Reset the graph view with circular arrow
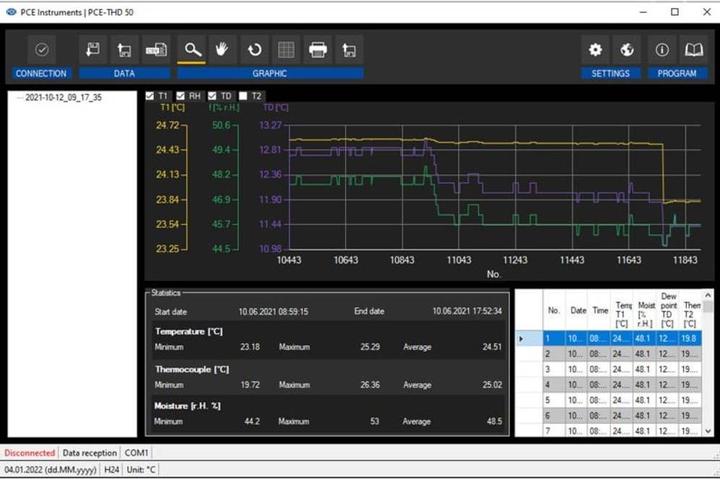The width and height of the screenshot is (720, 479). (x=254, y=50)
